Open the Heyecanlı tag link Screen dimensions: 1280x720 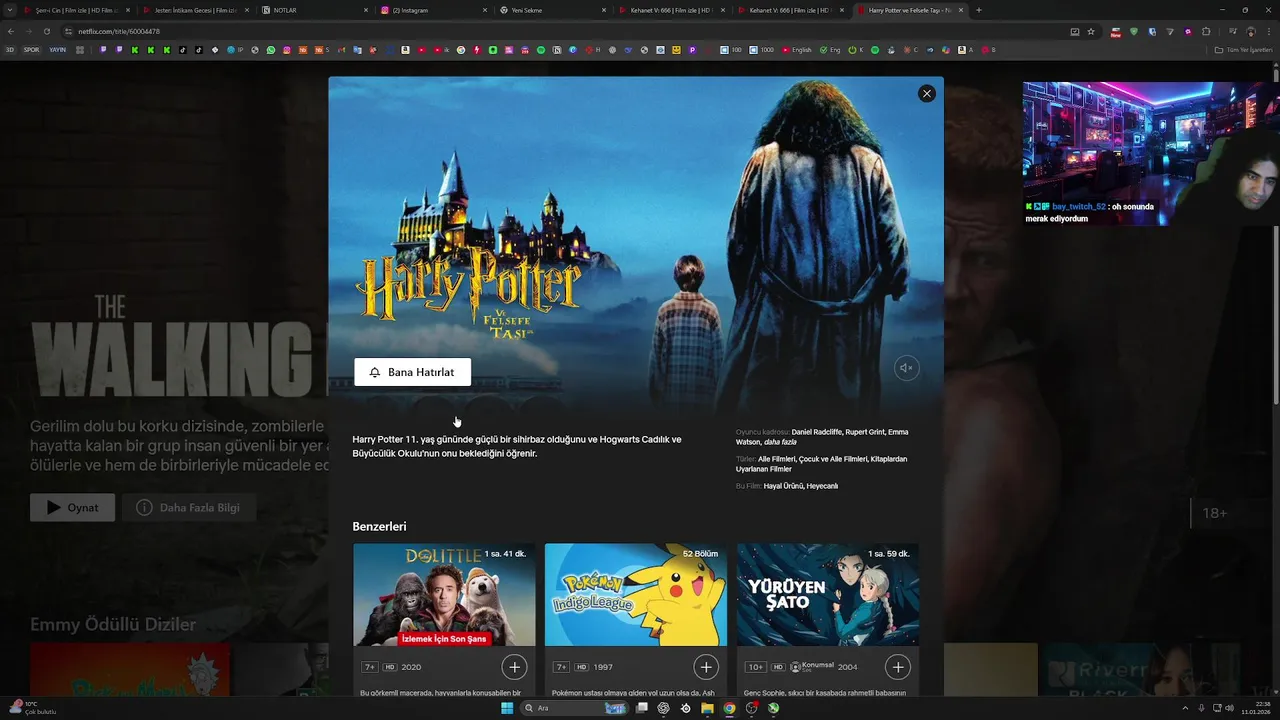coord(822,486)
